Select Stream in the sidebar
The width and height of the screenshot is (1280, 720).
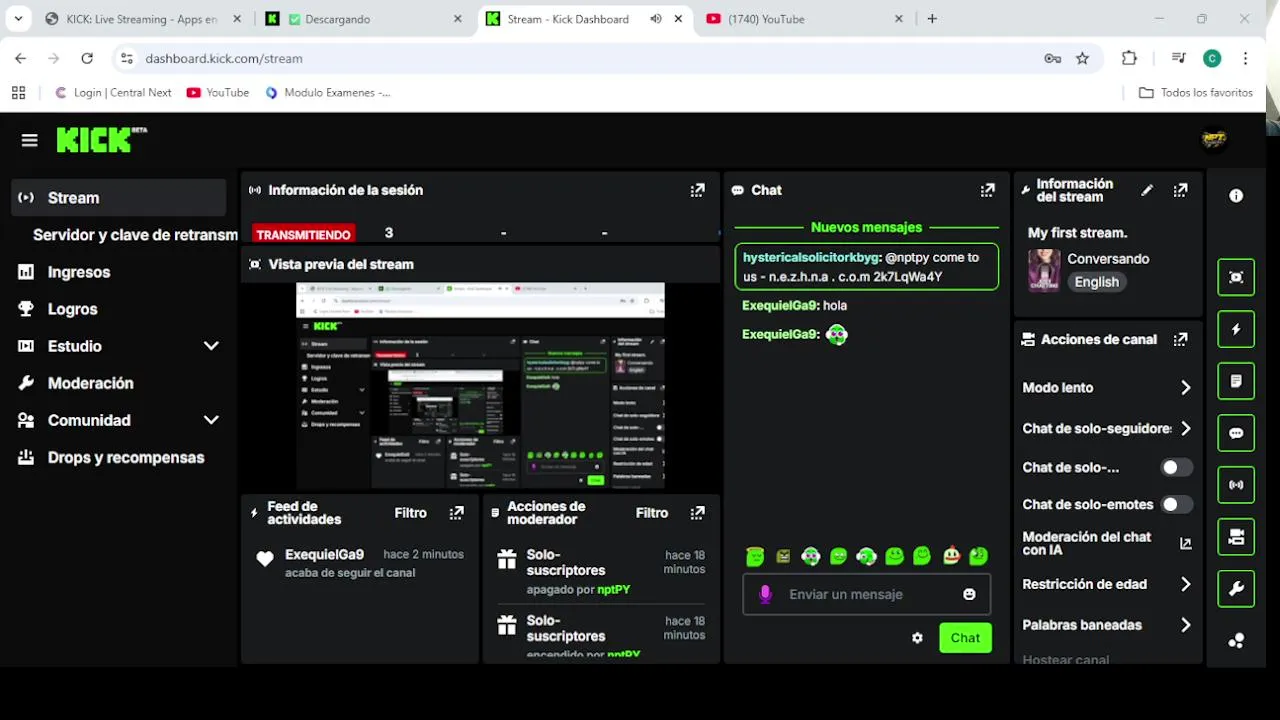point(119,198)
